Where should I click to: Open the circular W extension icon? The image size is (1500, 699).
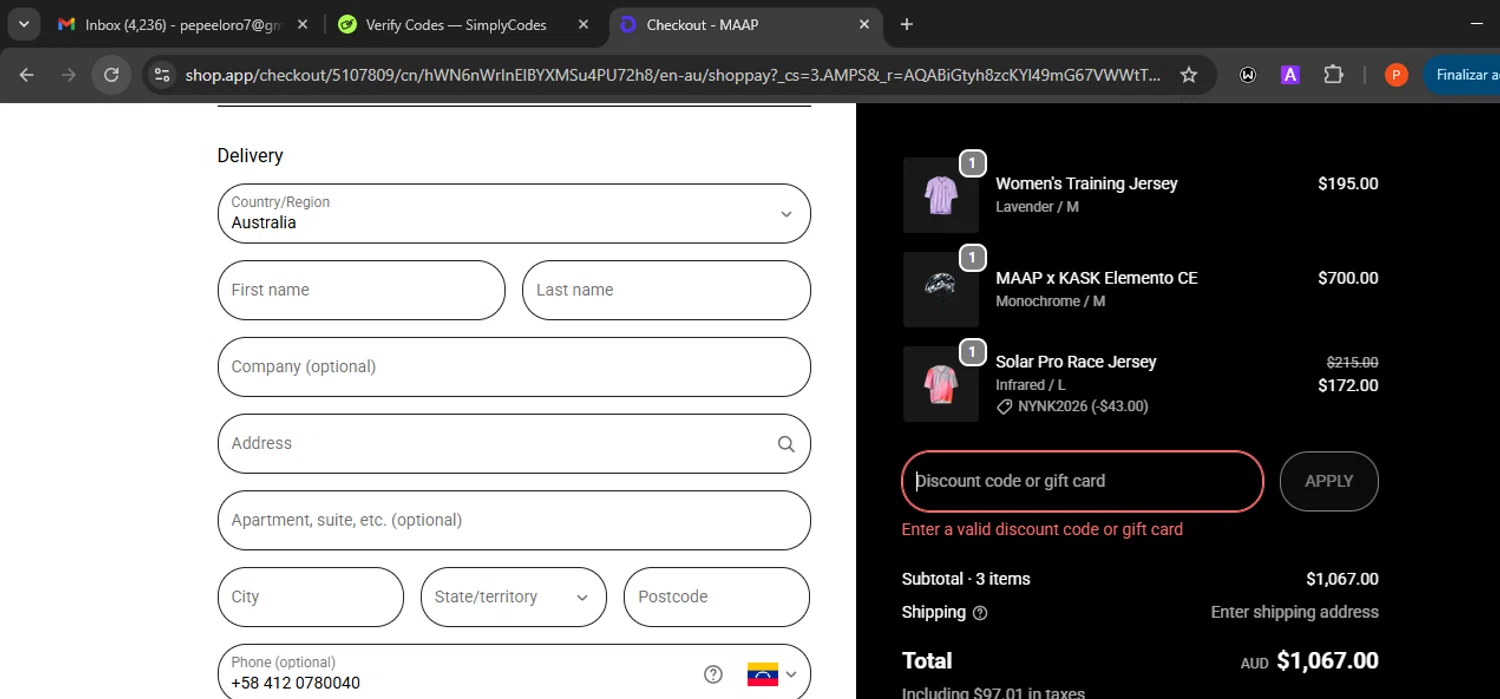tap(1248, 75)
